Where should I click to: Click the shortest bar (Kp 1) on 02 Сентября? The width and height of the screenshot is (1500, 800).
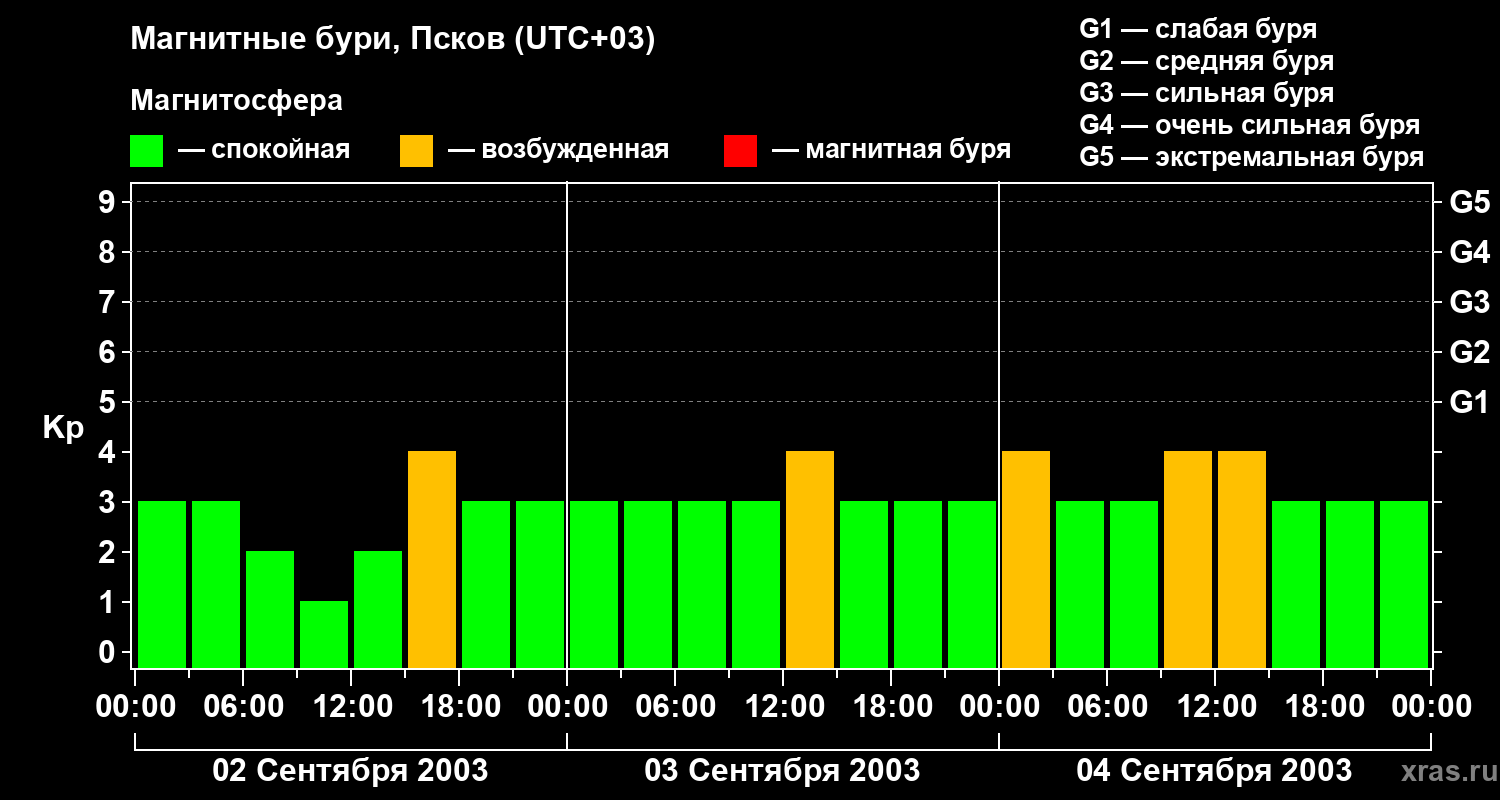click(324, 634)
